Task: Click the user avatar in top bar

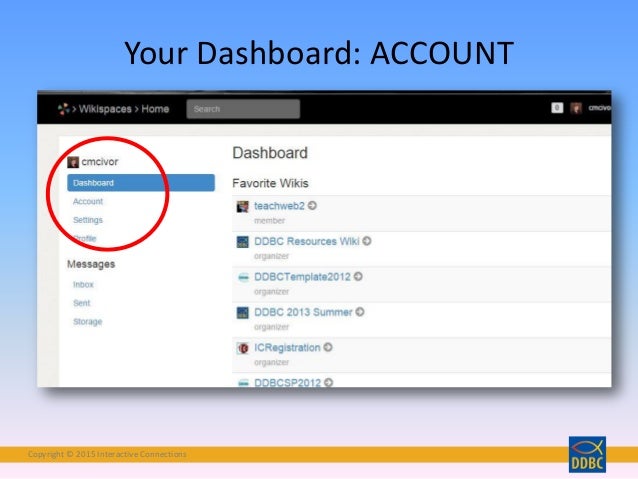Action: 576,108
